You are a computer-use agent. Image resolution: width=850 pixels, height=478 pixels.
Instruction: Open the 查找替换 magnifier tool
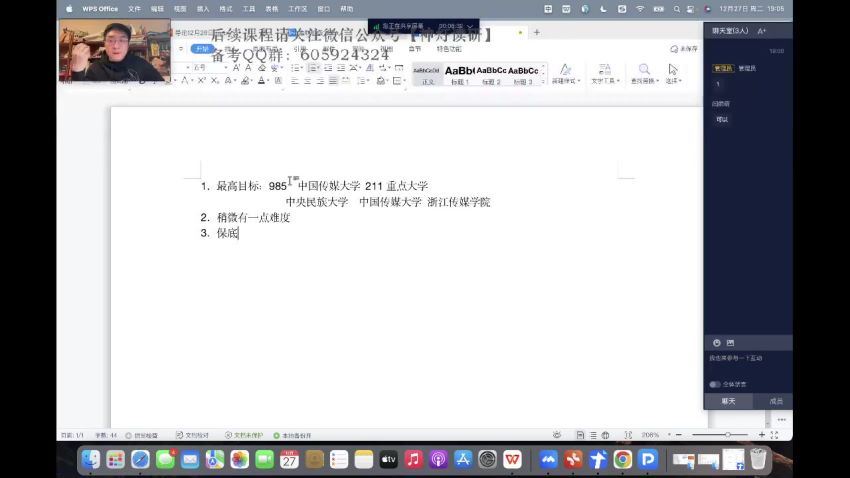click(644, 73)
